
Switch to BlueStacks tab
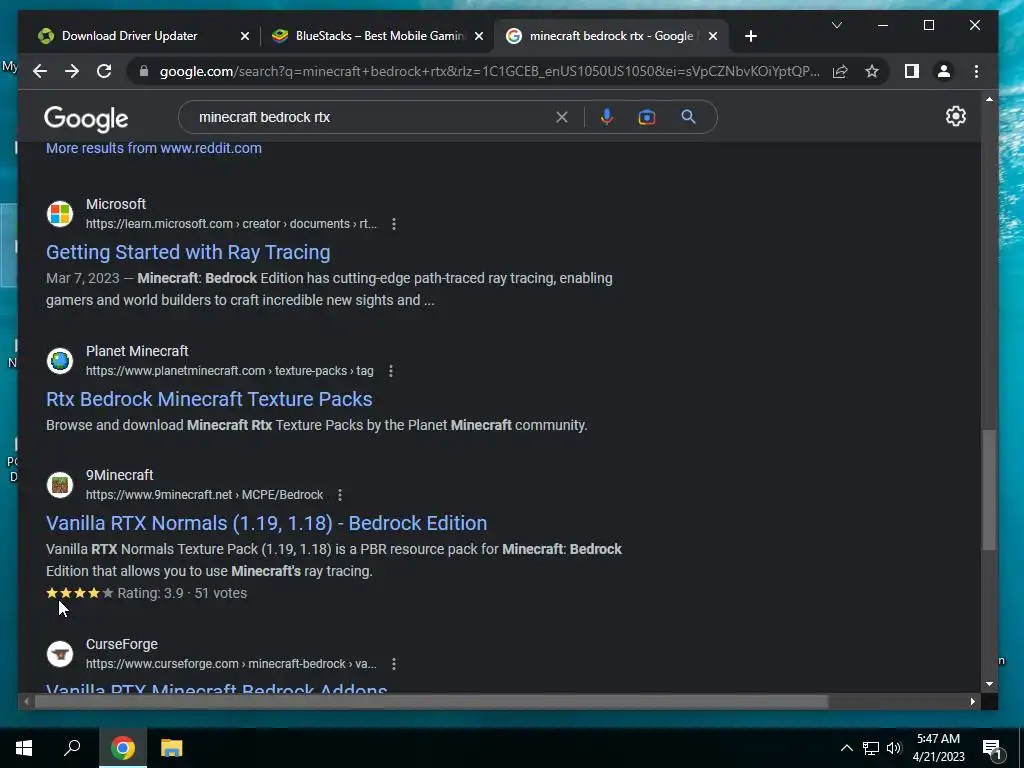pyautogui.click(x=379, y=36)
